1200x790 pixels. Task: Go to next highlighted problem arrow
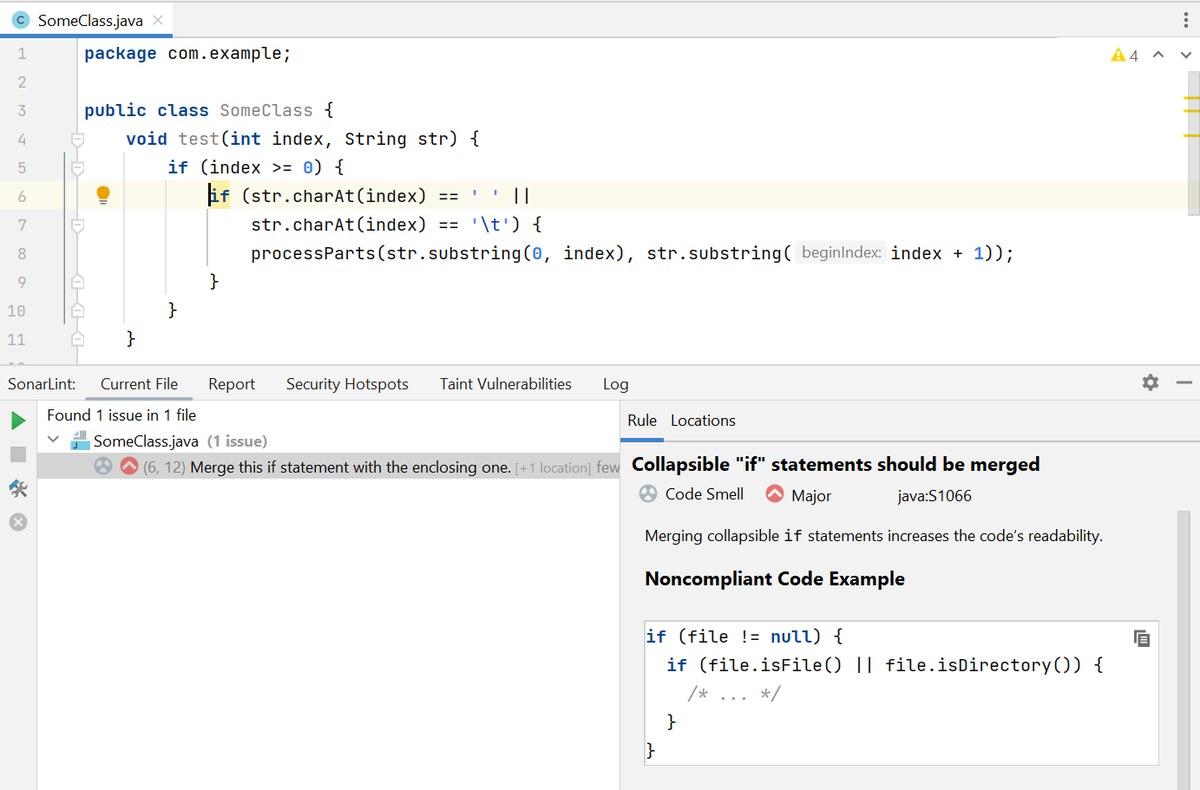coord(1185,55)
